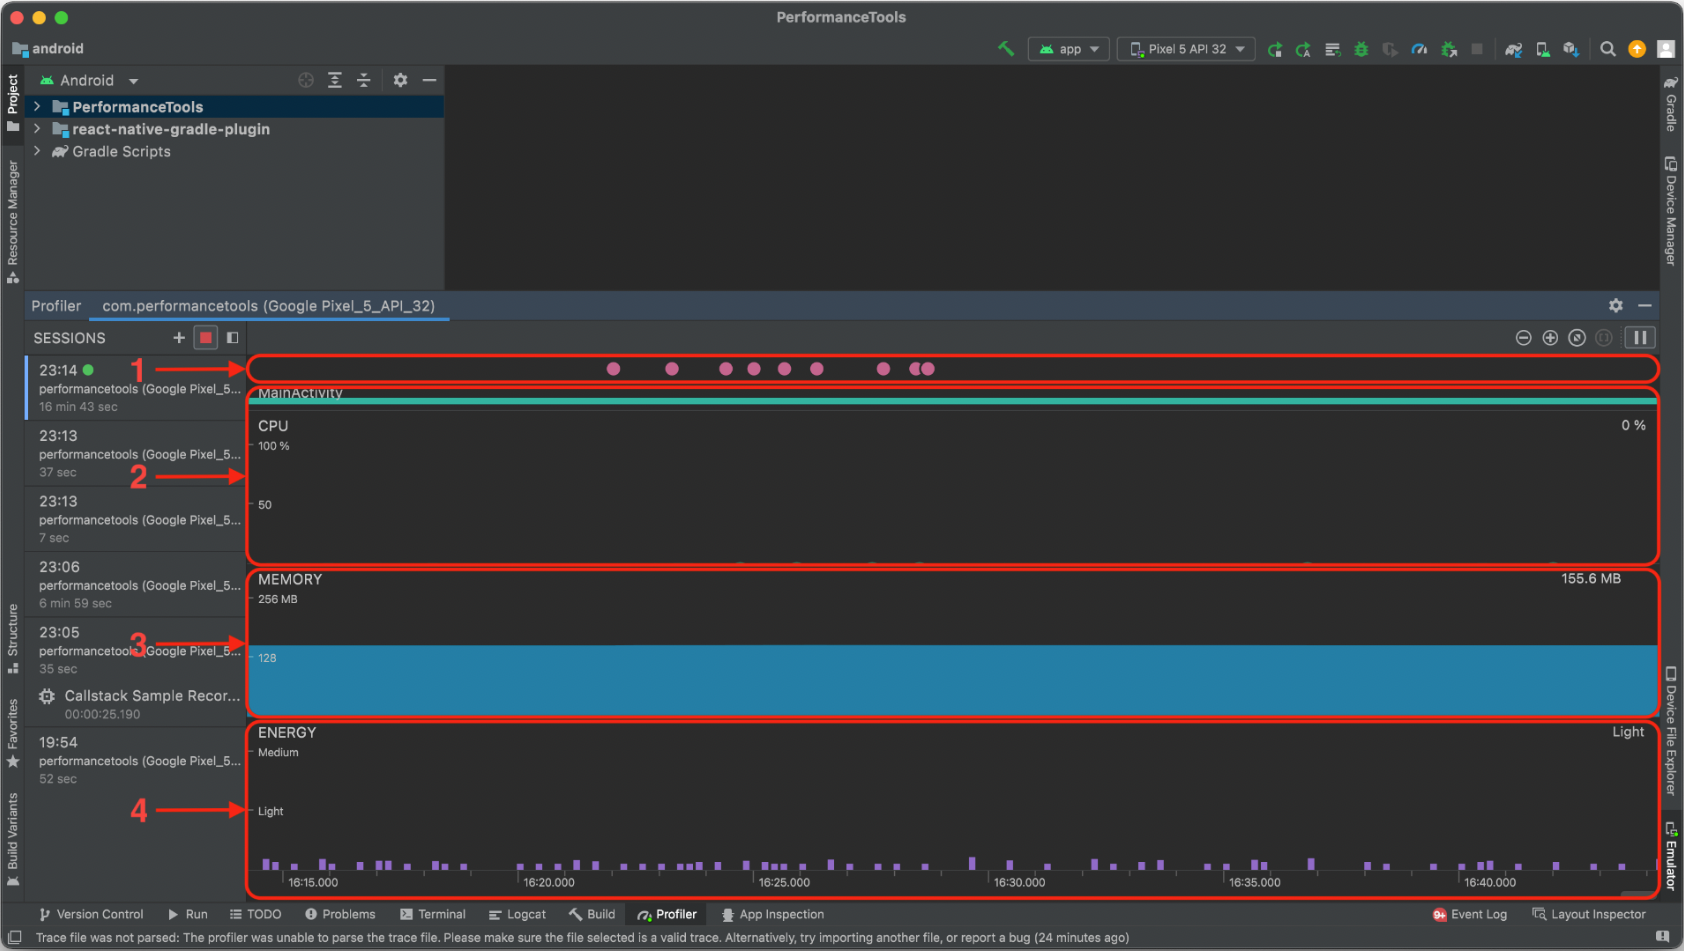
Task: Minimize the Profiler tool window
Action: [1645, 306]
